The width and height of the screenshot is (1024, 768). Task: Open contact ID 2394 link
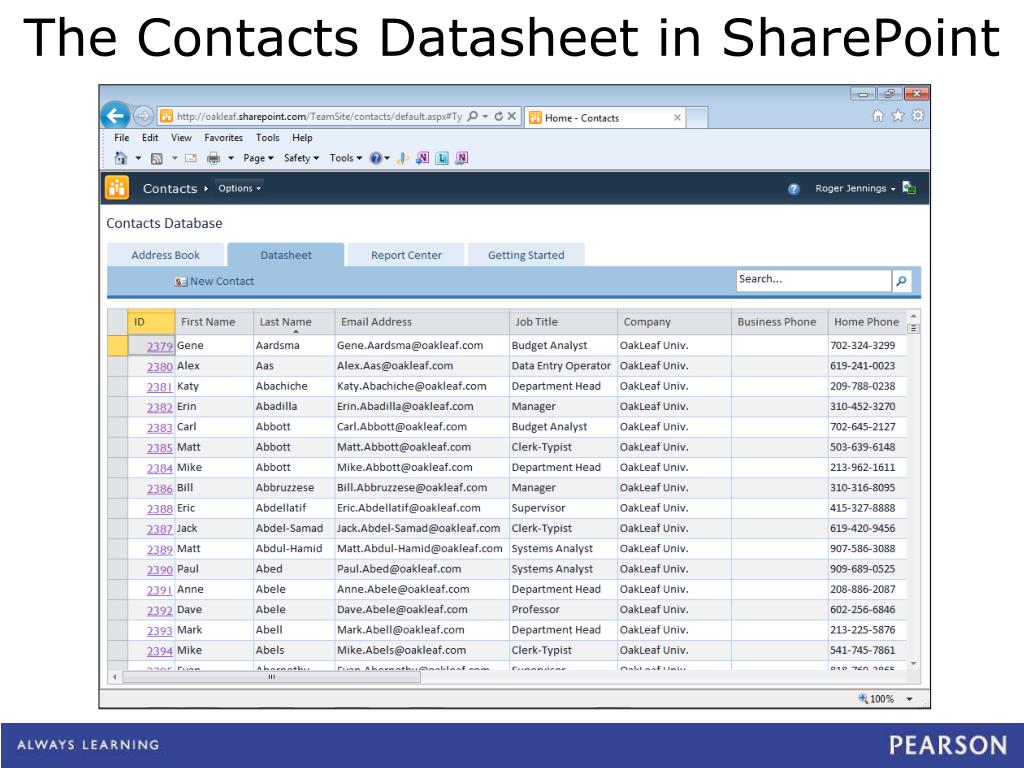click(x=159, y=651)
